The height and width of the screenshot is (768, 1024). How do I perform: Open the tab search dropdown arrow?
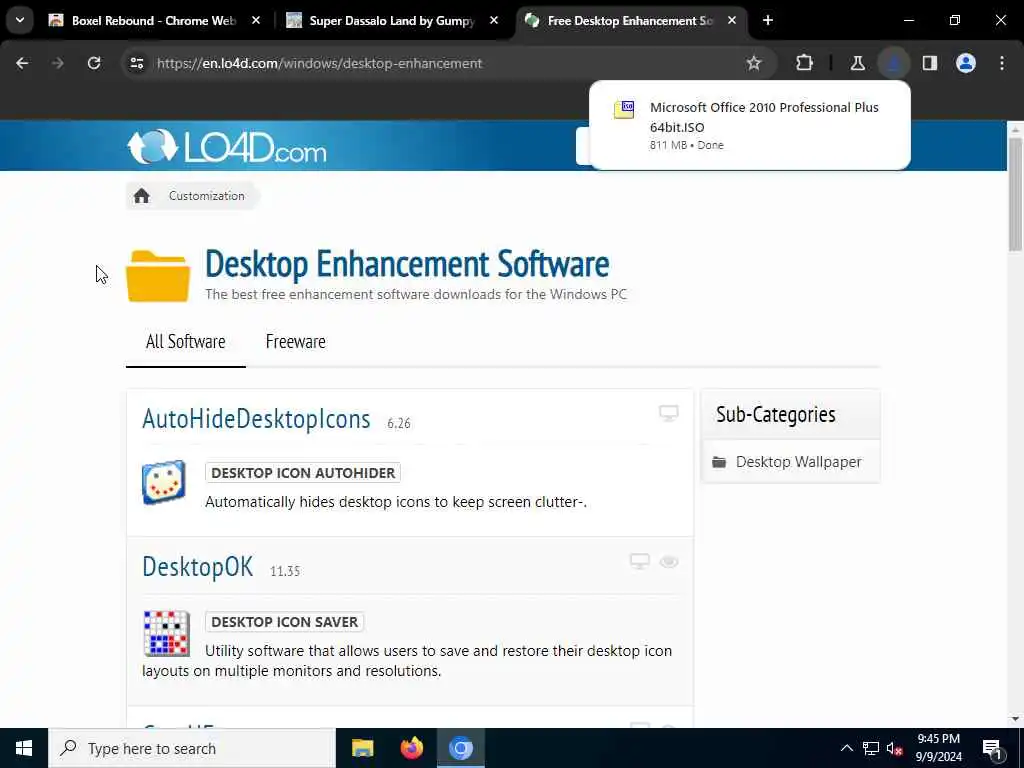point(20,20)
